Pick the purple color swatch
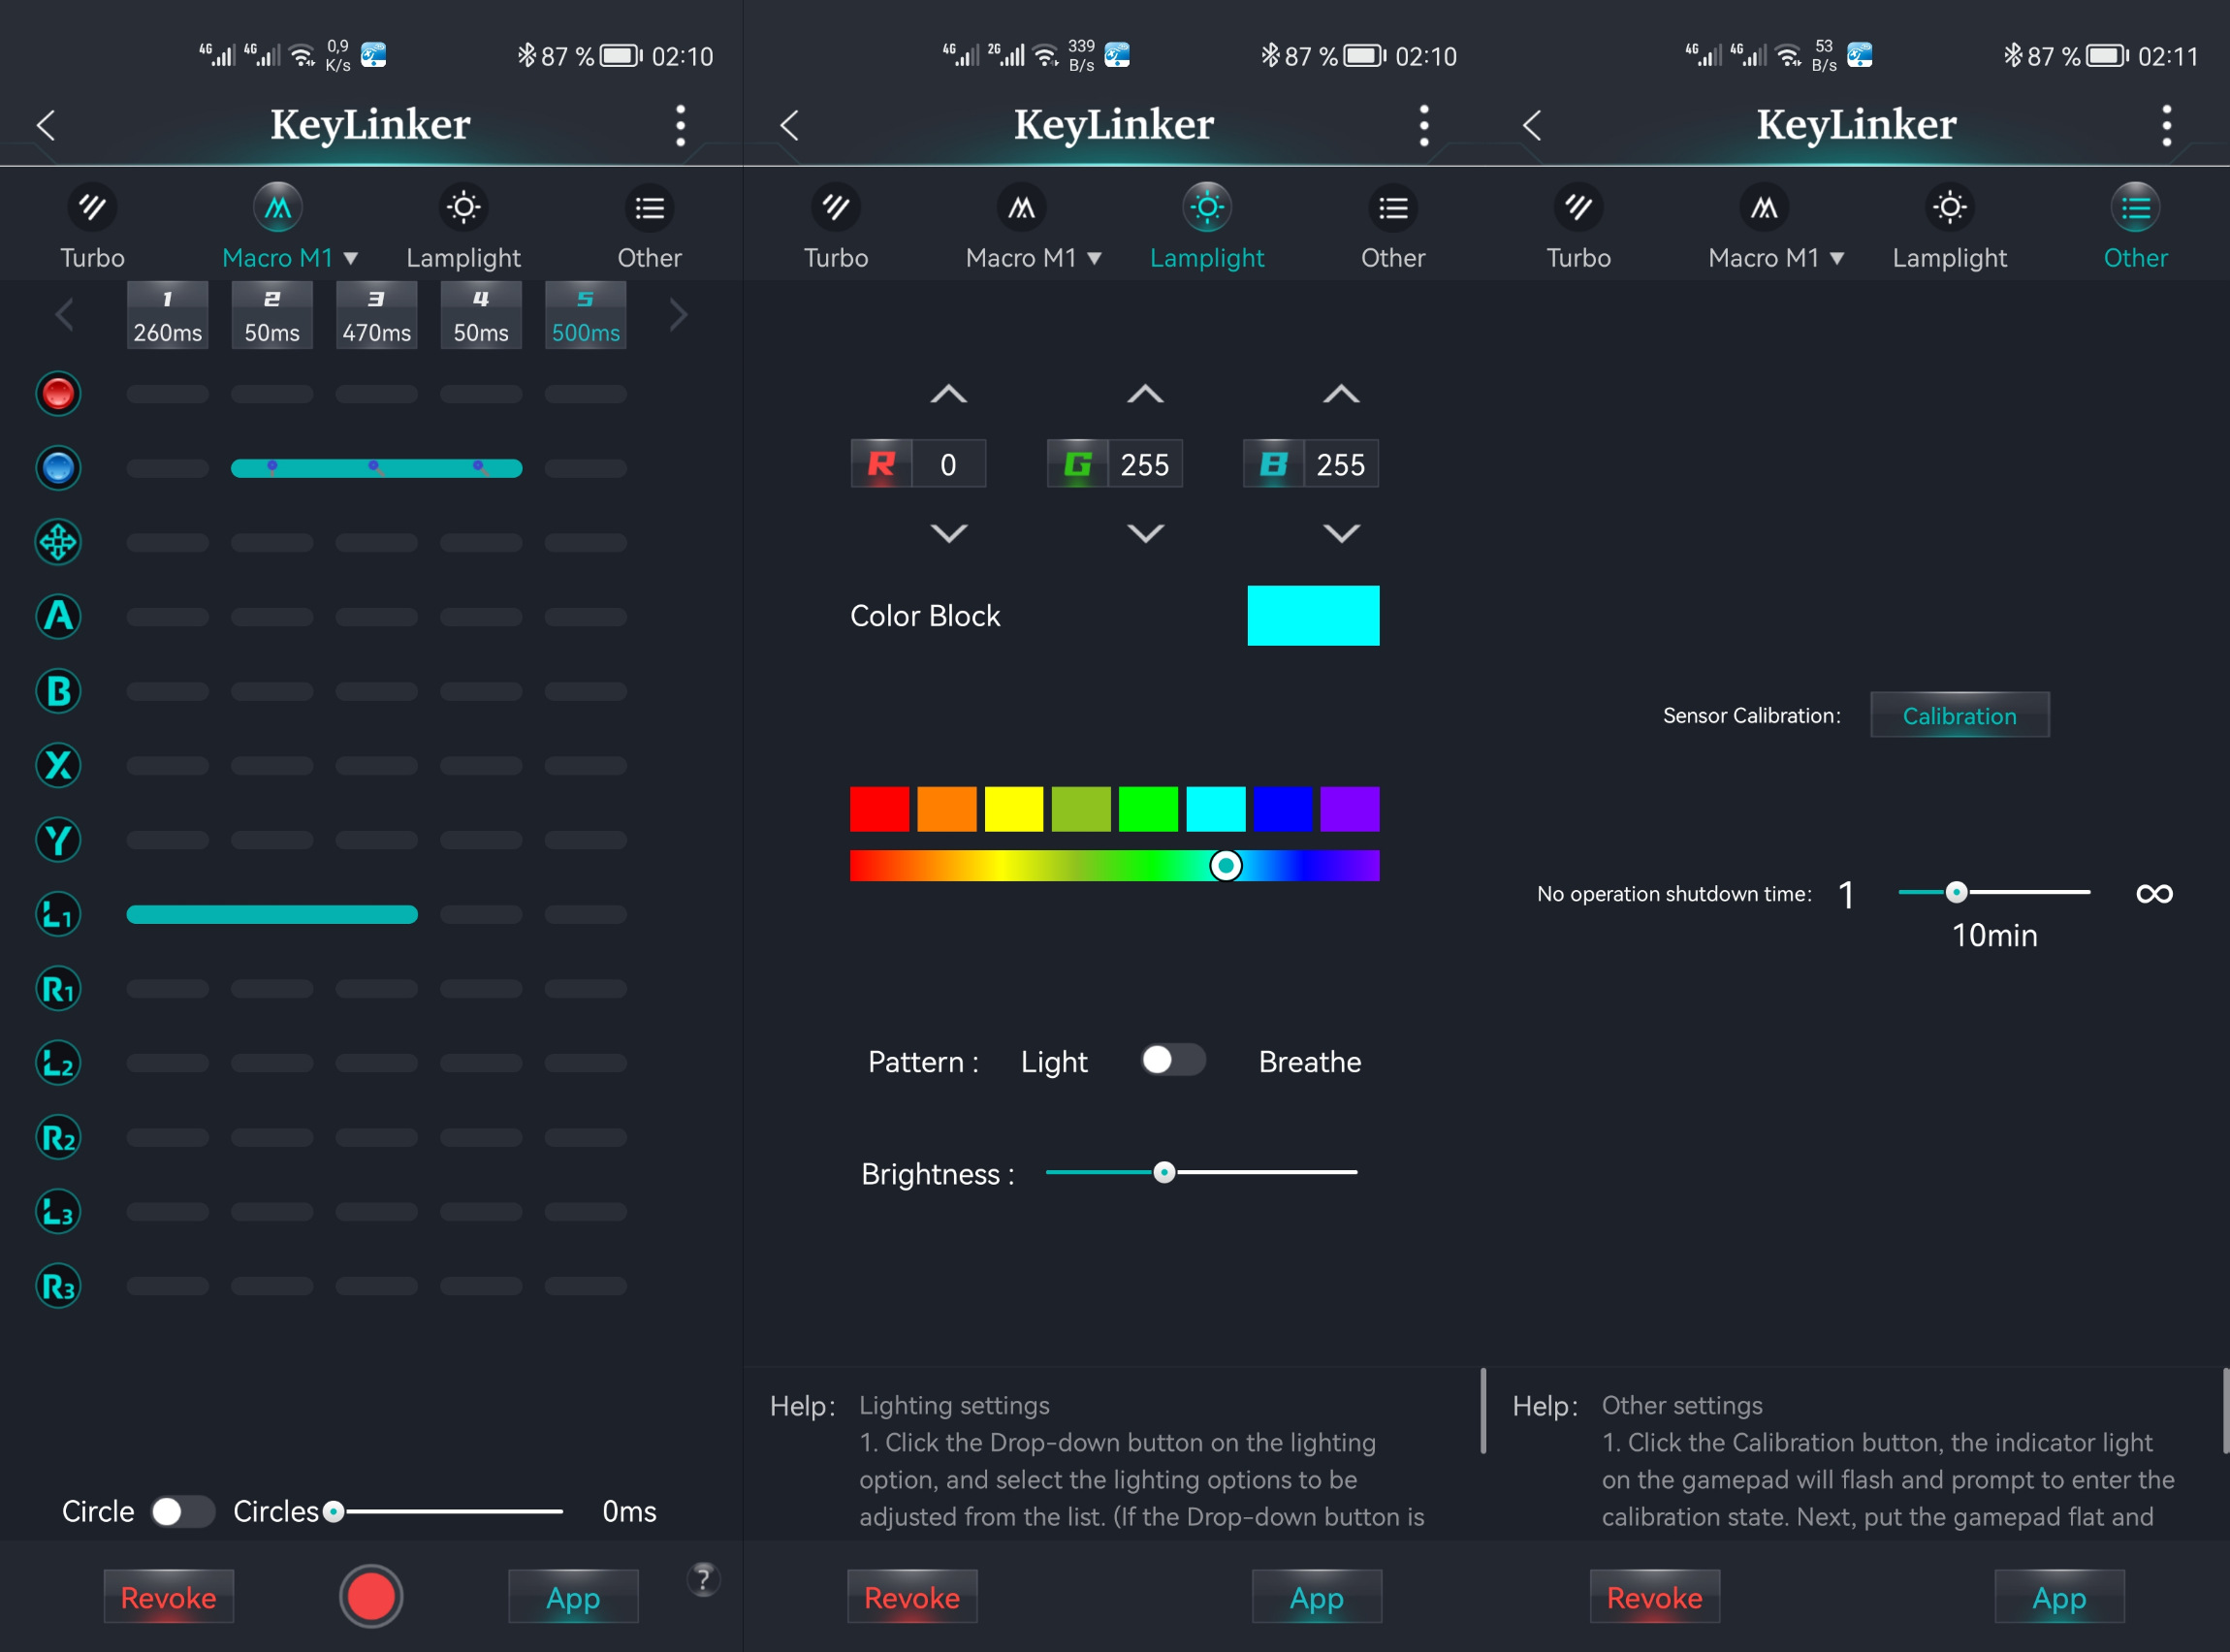The height and width of the screenshot is (1652, 2230). point(1349,808)
